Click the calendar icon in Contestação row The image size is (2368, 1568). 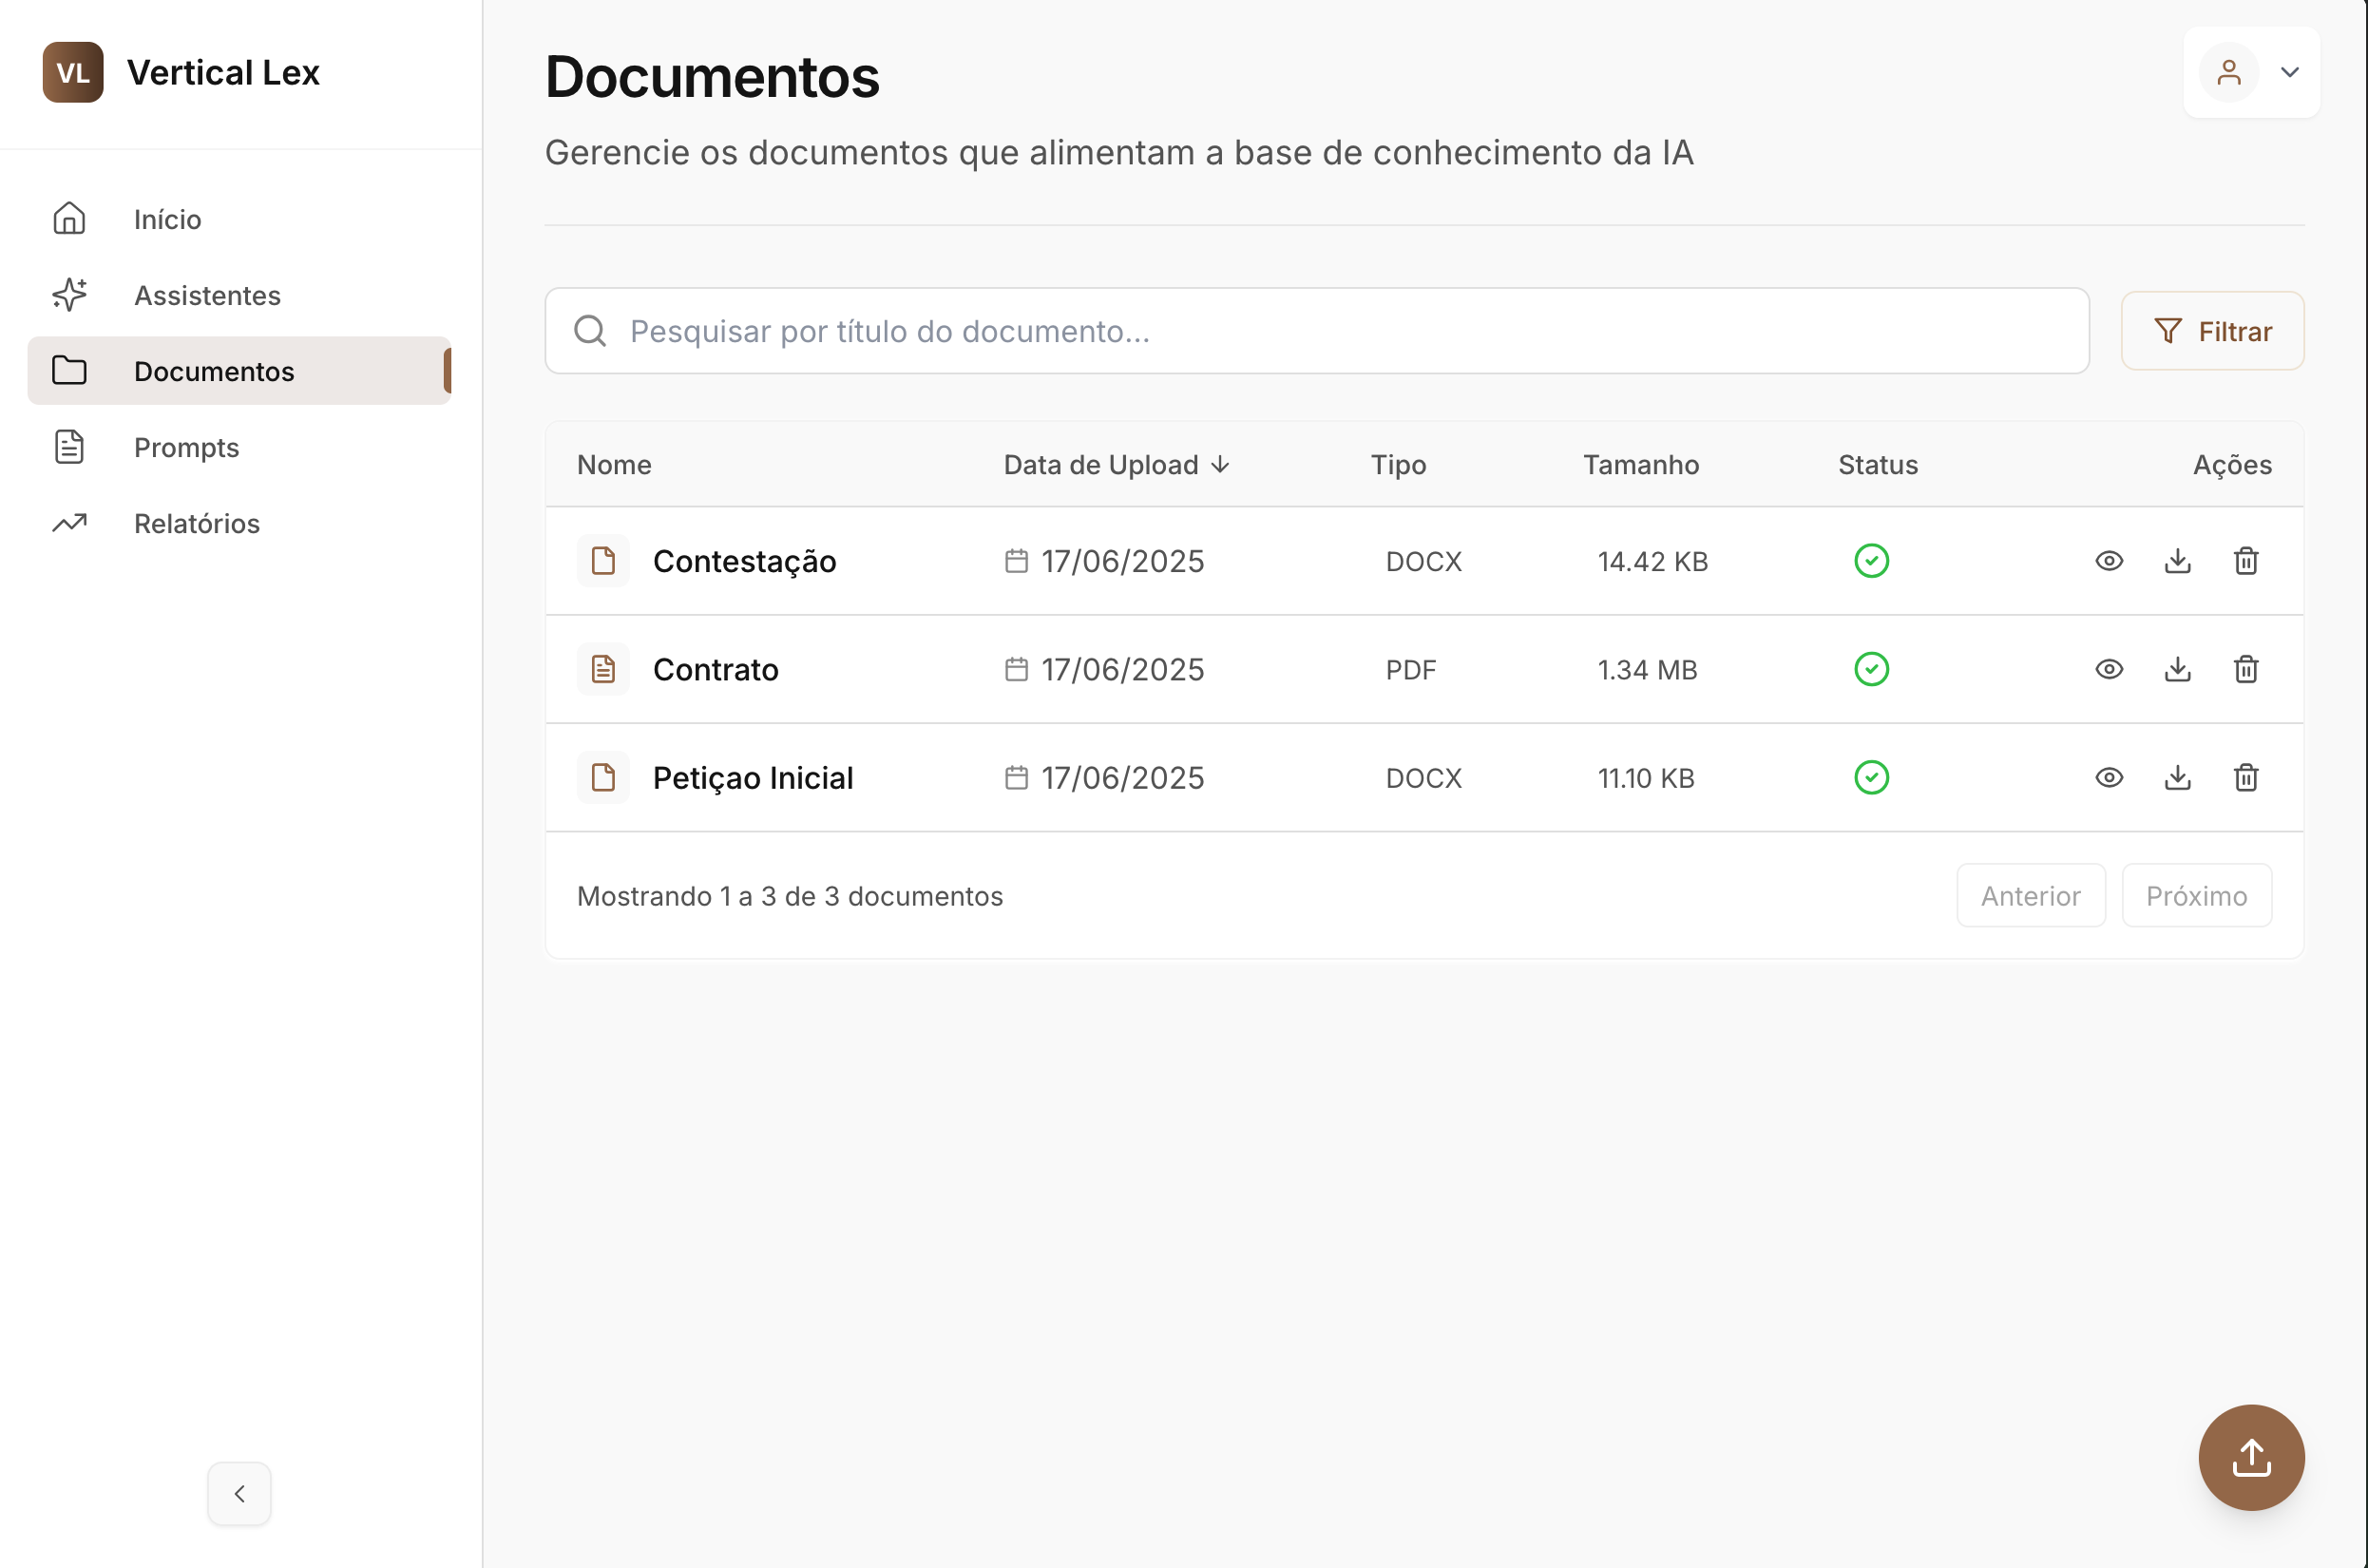point(1016,561)
